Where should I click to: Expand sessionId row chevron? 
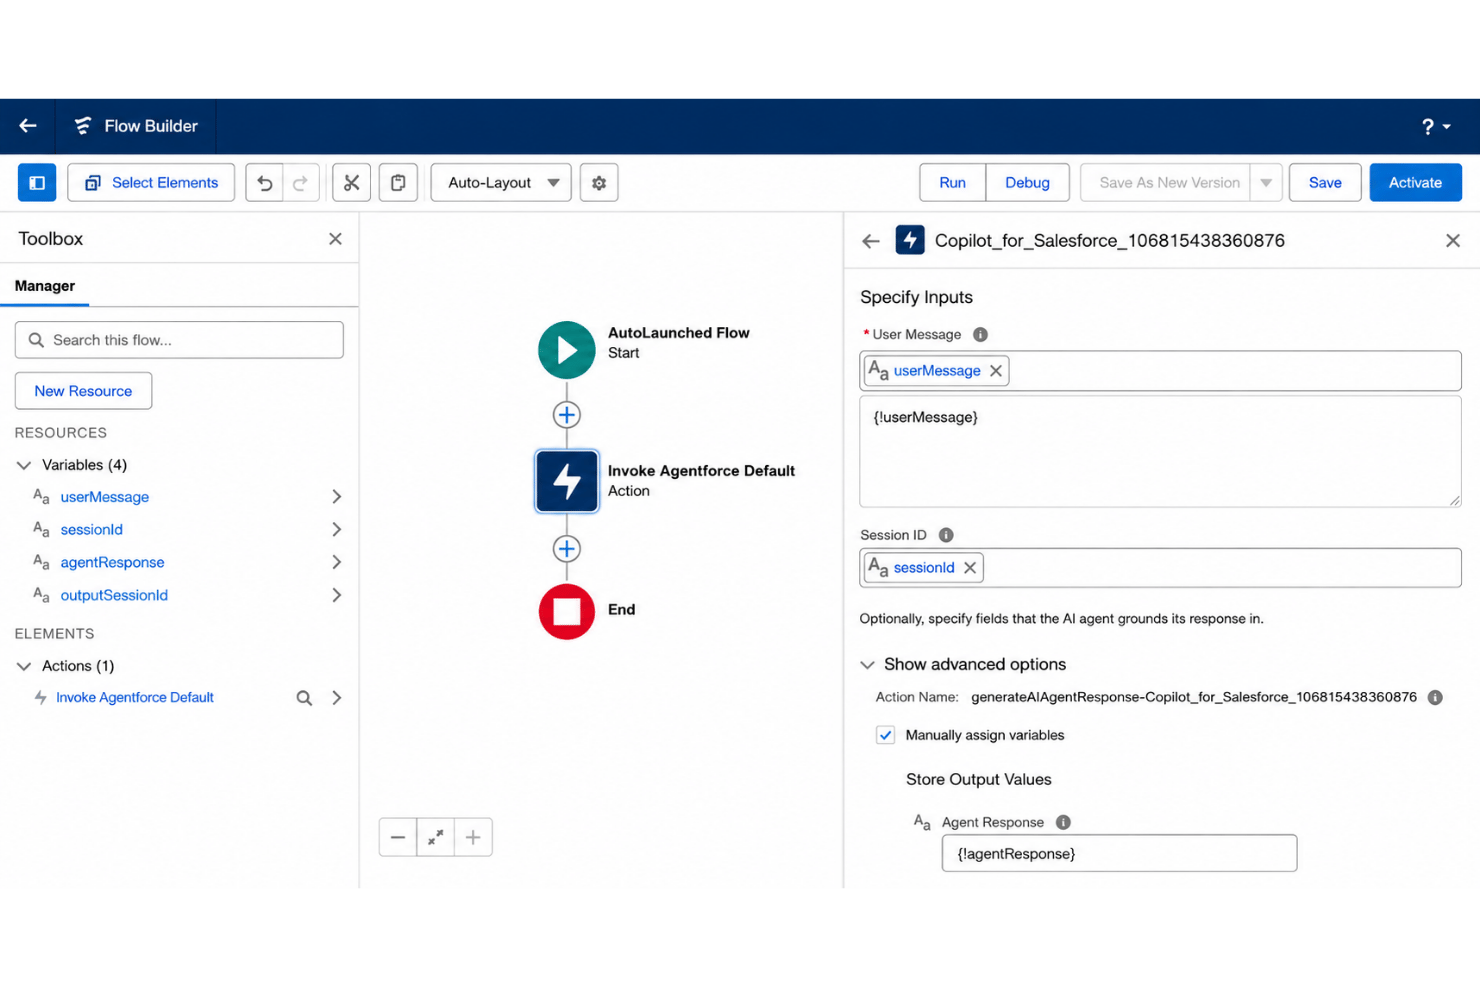(337, 530)
